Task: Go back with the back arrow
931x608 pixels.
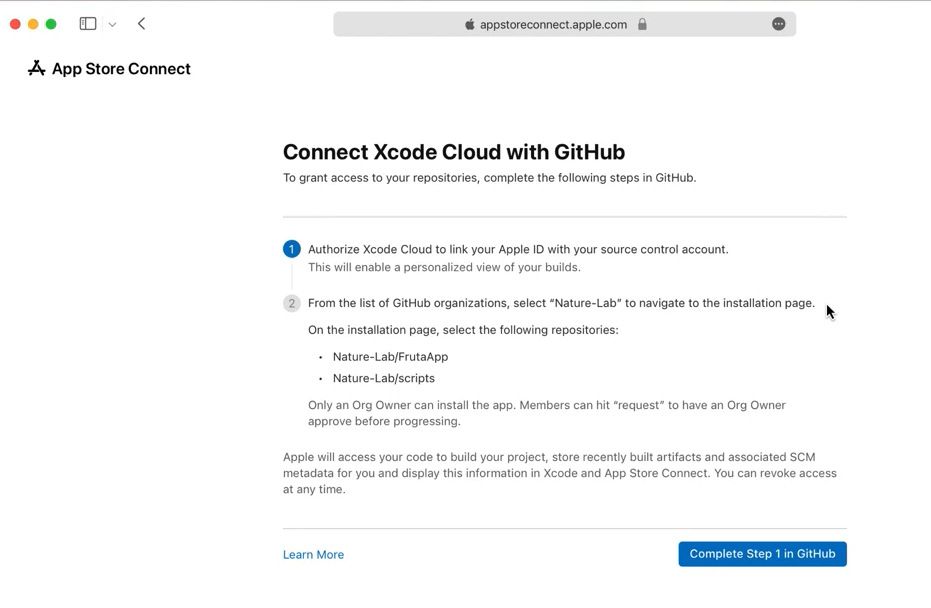Action: pyautogui.click(x=141, y=24)
